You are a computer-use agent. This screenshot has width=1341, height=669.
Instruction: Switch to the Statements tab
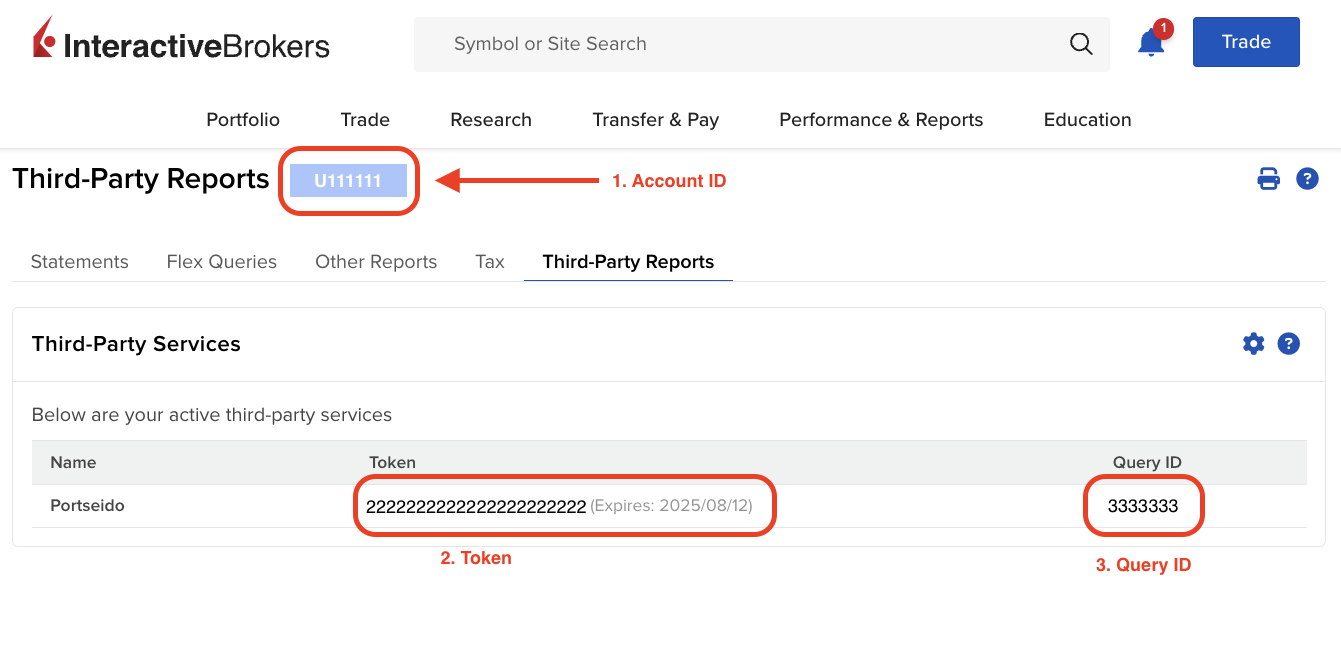80,262
